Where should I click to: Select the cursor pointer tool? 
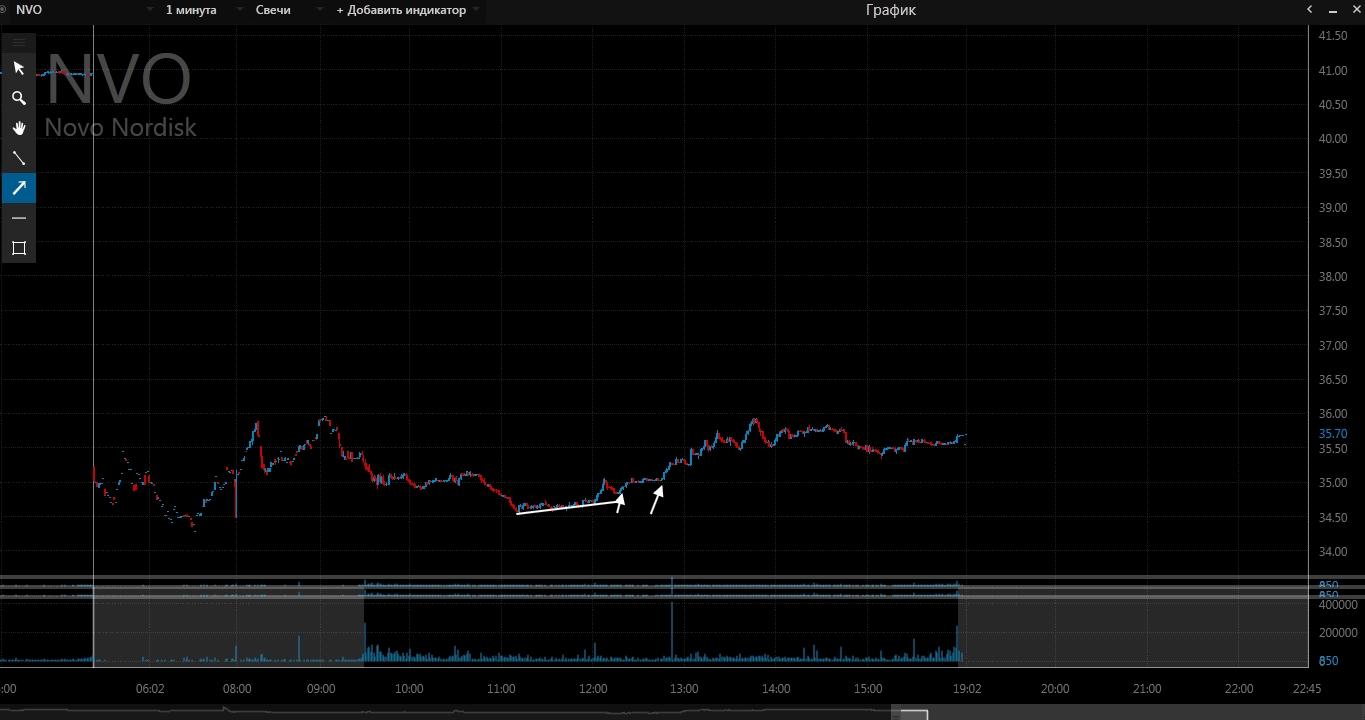pyautogui.click(x=18, y=68)
